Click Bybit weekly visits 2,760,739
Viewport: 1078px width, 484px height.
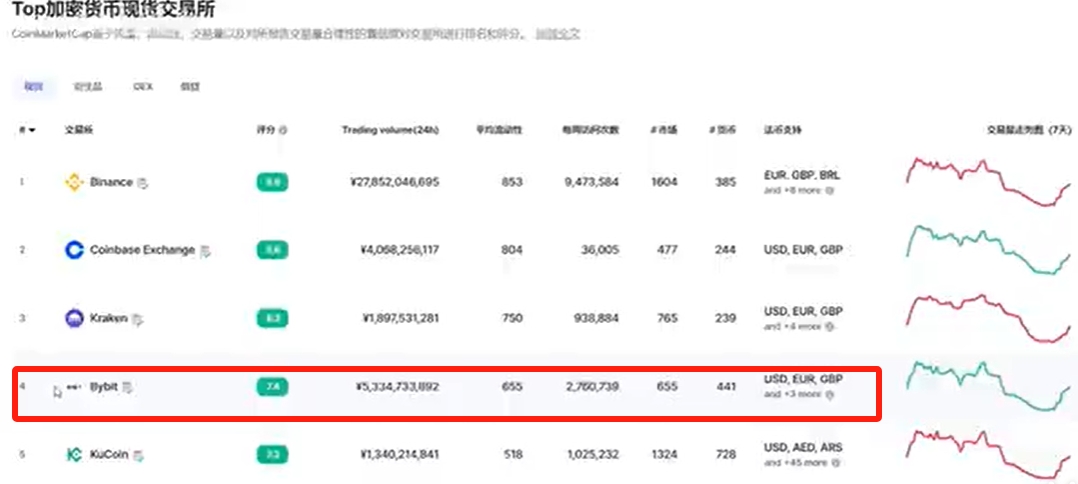592,387
